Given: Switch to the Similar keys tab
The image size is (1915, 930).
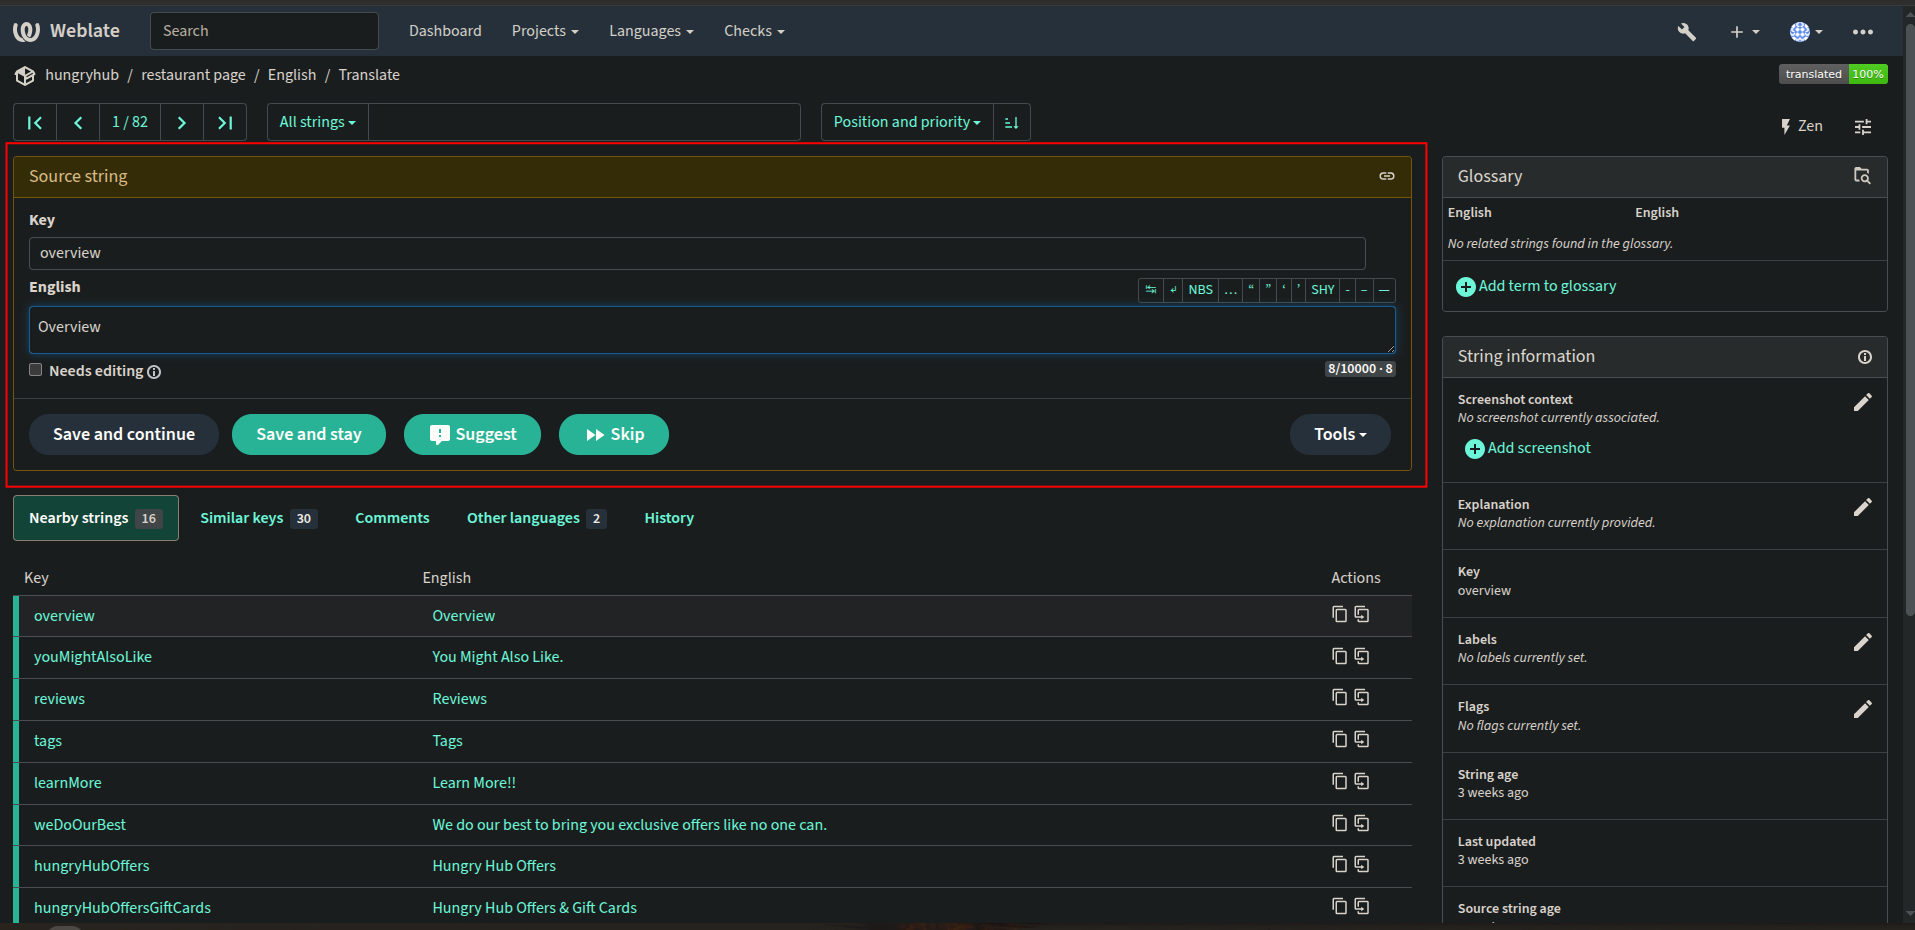Looking at the screenshot, I should click(257, 518).
